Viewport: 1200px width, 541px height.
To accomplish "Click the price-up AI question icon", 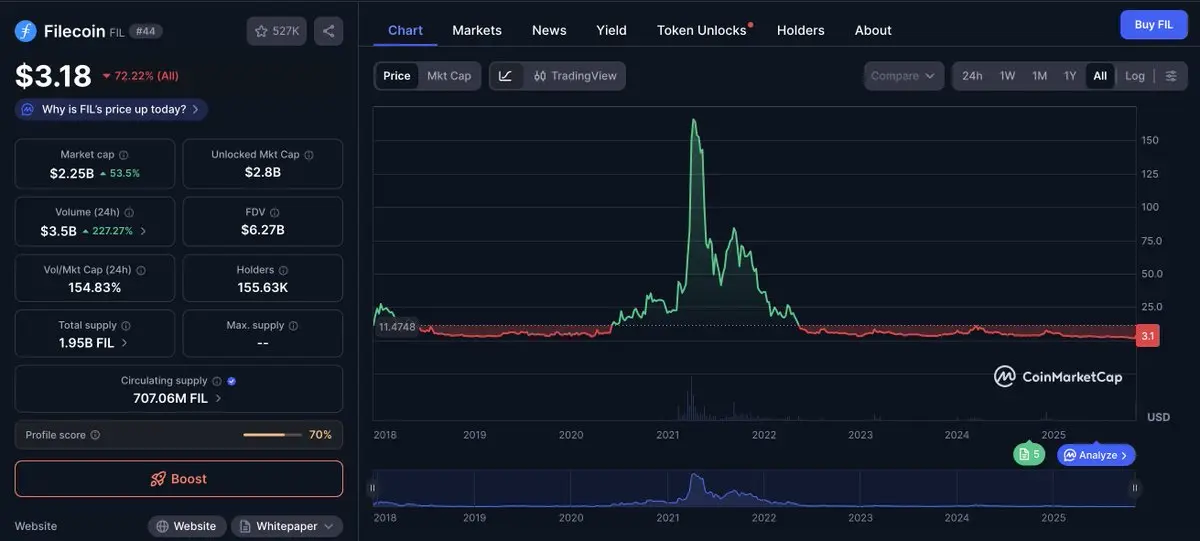I will (x=28, y=110).
